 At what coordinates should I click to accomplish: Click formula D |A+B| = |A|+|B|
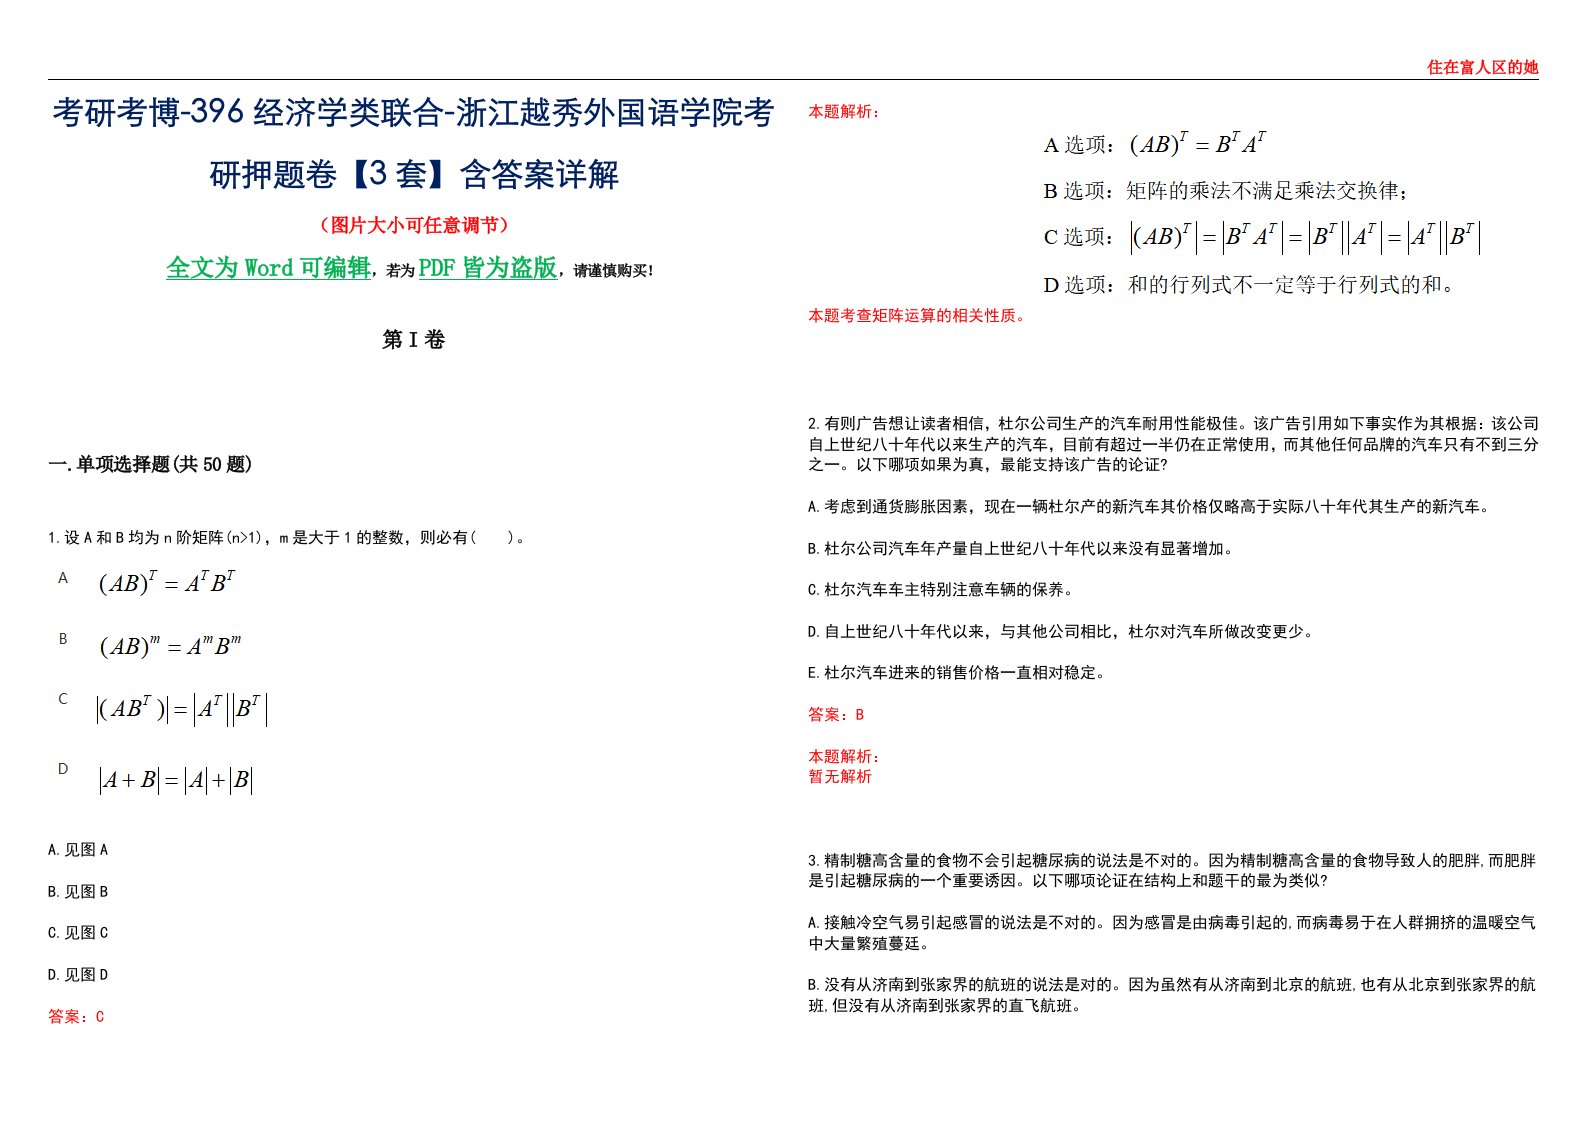tap(176, 780)
